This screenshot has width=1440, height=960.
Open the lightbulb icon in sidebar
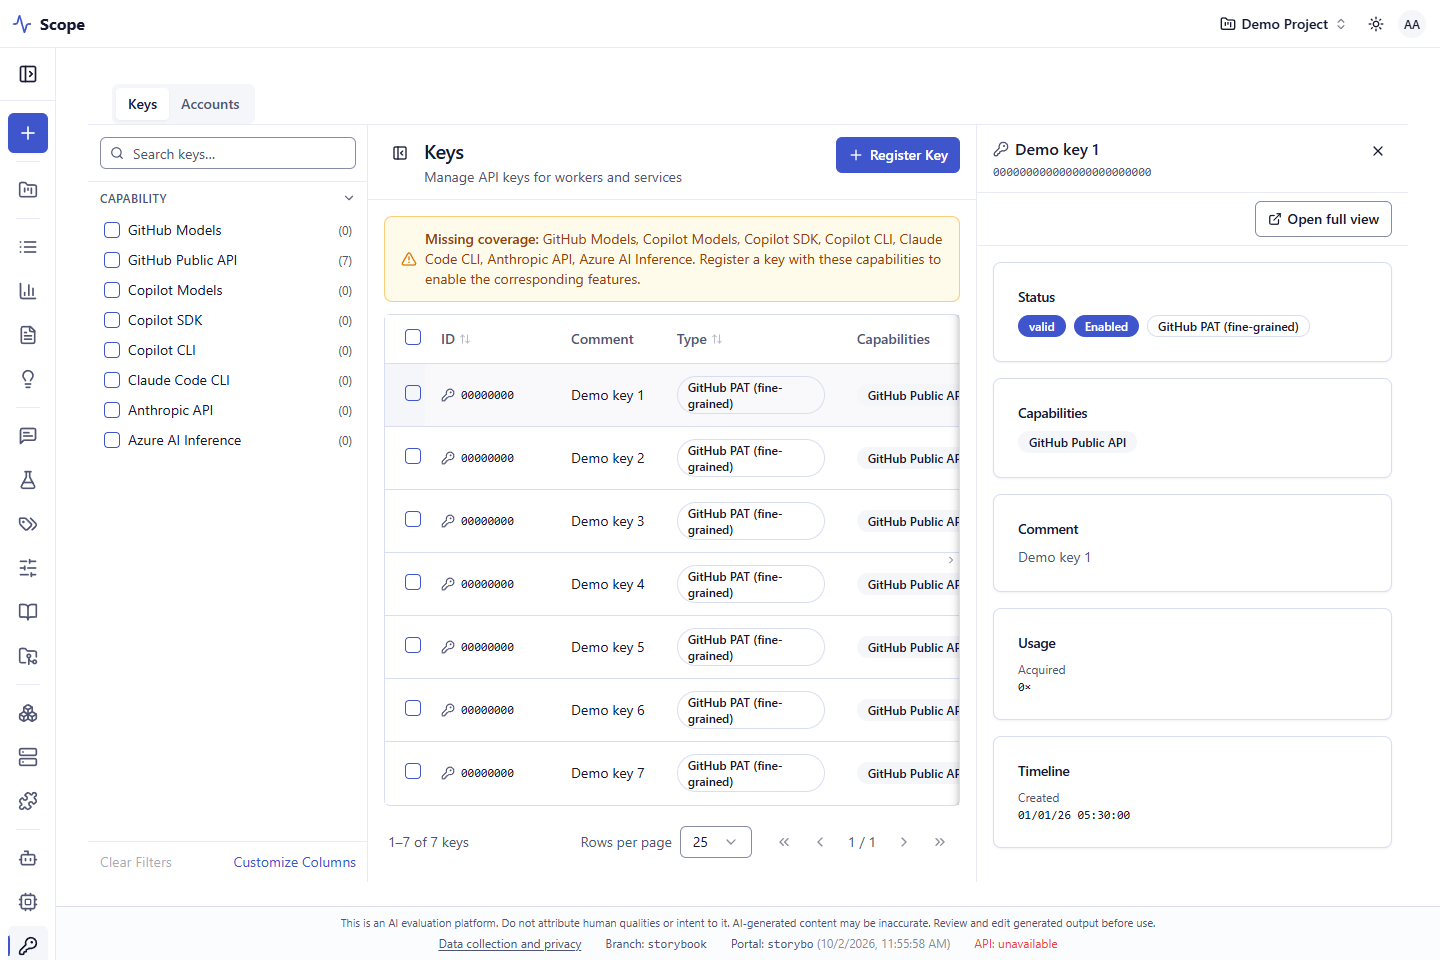click(28, 379)
